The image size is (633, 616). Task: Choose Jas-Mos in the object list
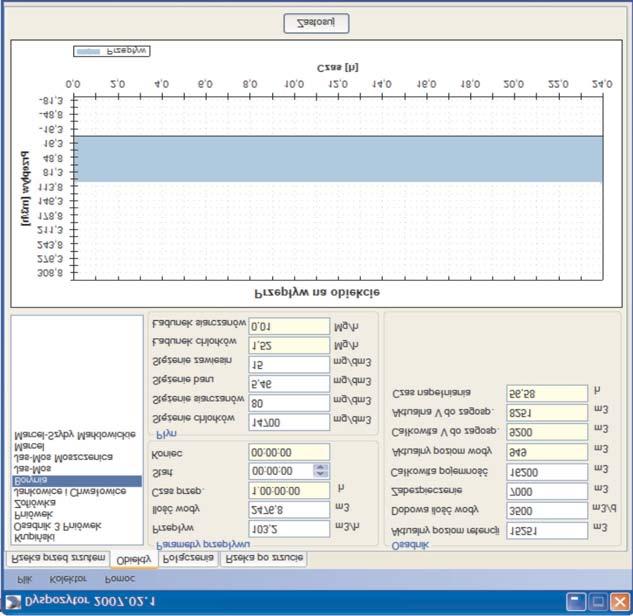[32, 469]
